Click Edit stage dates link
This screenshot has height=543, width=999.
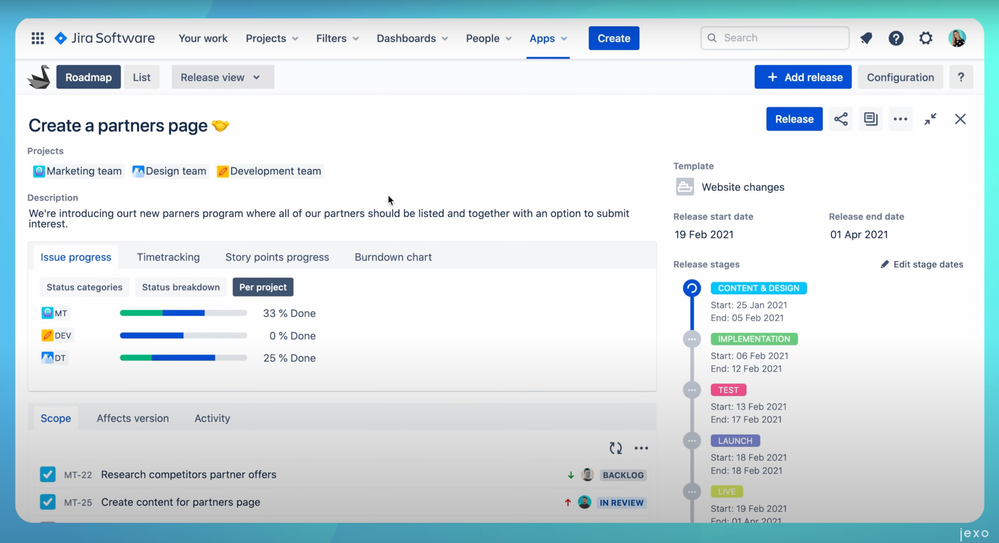922,264
